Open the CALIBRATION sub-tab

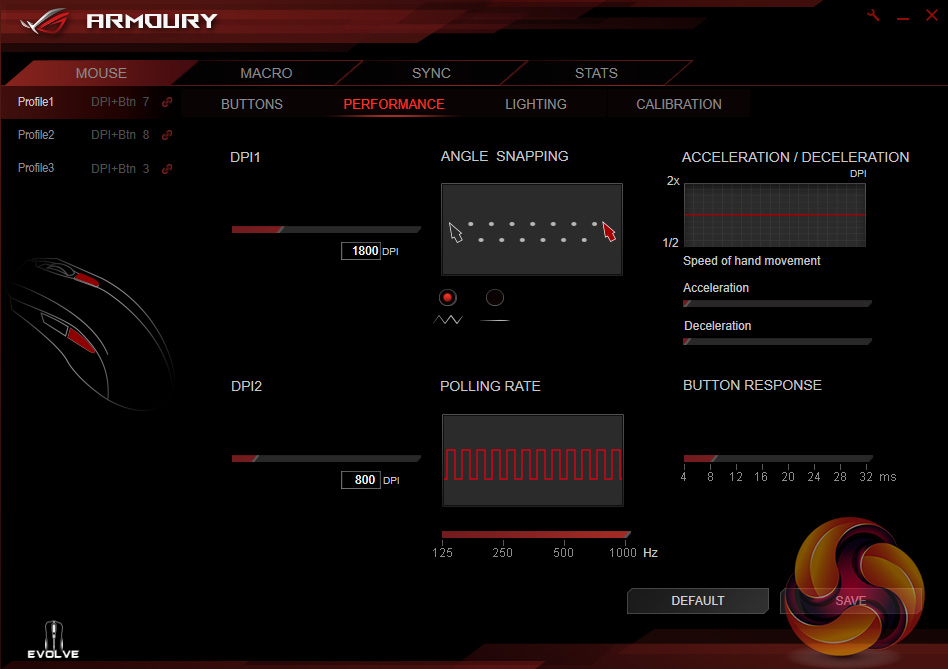point(678,104)
